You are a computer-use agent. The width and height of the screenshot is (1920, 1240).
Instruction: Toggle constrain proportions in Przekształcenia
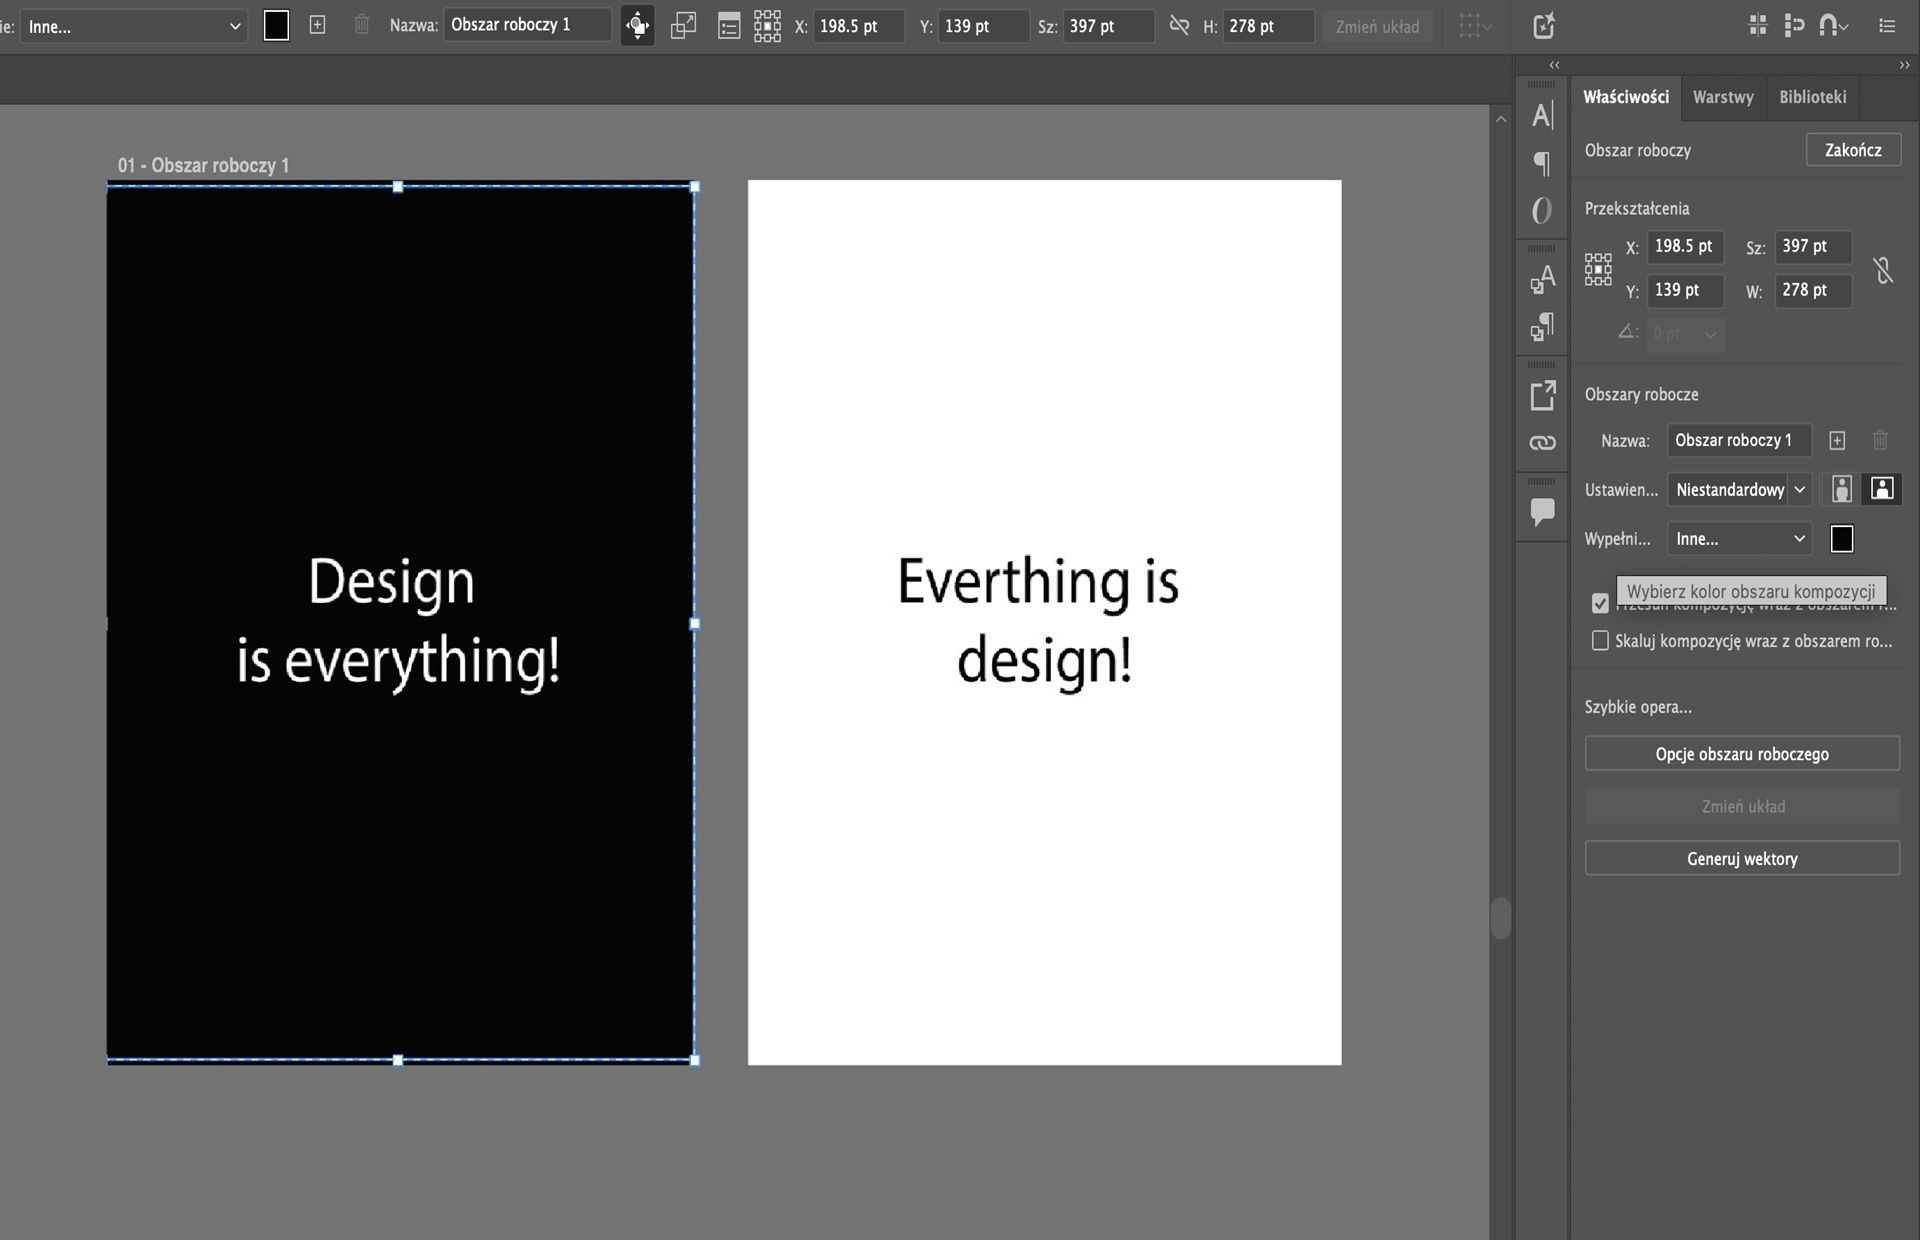pos(1883,270)
